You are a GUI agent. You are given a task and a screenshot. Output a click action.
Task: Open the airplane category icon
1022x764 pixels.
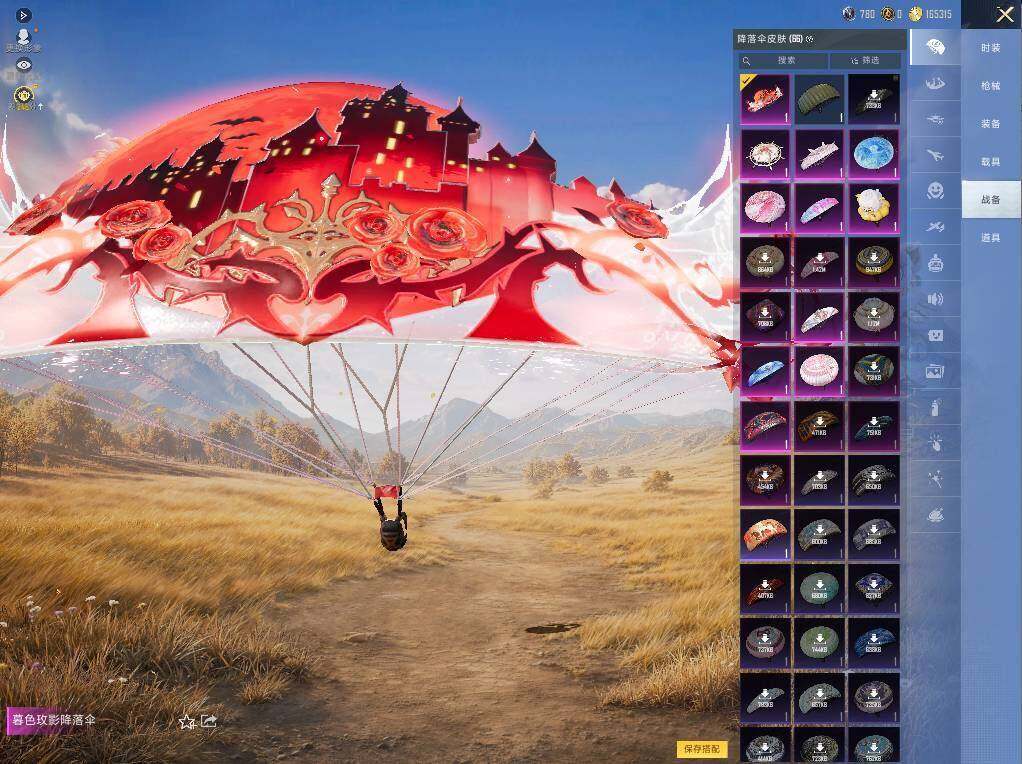click(935, 155)
